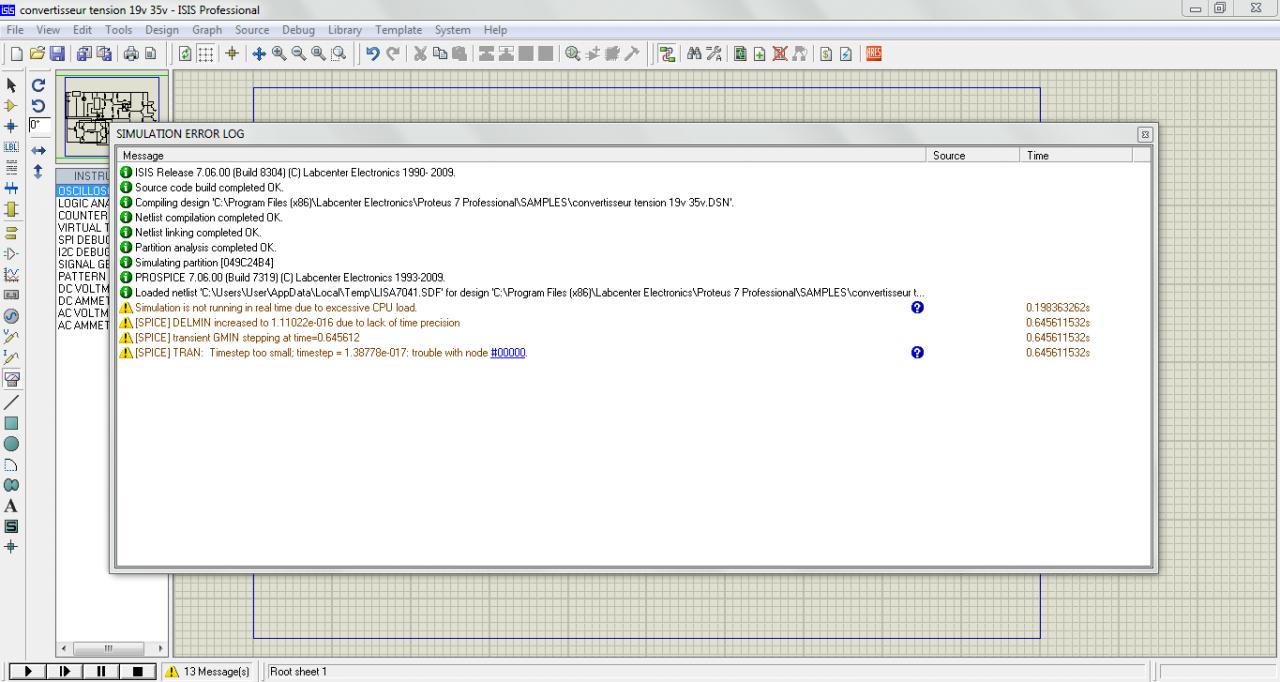
Task: Toggle the false origin marker
Action: tap(231, 53)
